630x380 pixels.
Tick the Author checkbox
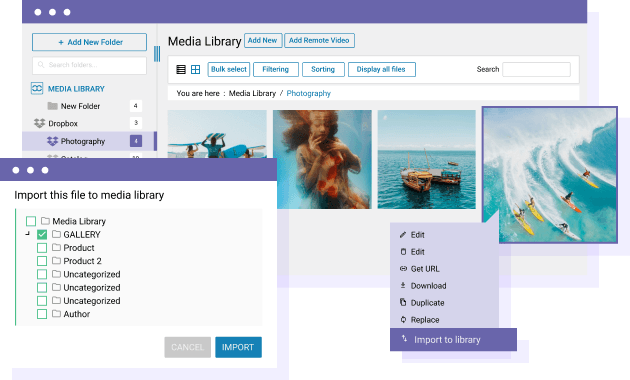(42, 314)
